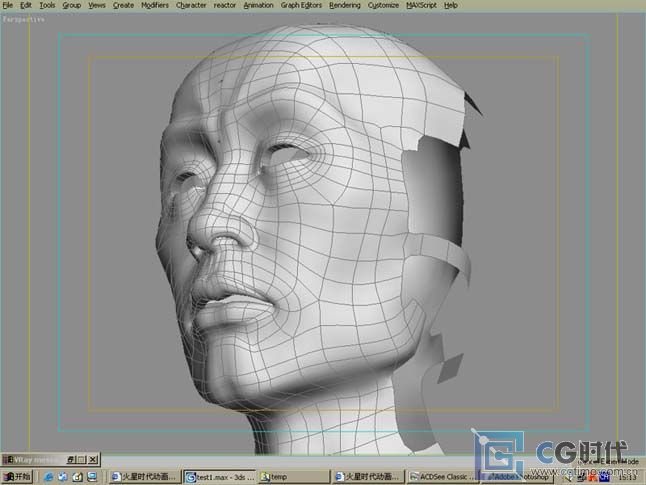This screenshot has height=485, width=646.
Task: Open the temp folder taskbar button
Action: [x=294, y=477]
